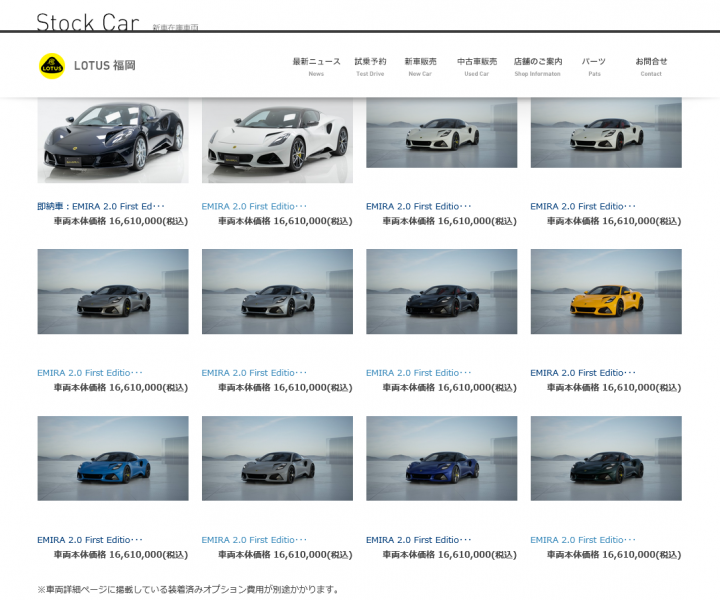Click EMIRA link under black car
This screenshot has height=600, width=720.
tap(418, 373)
